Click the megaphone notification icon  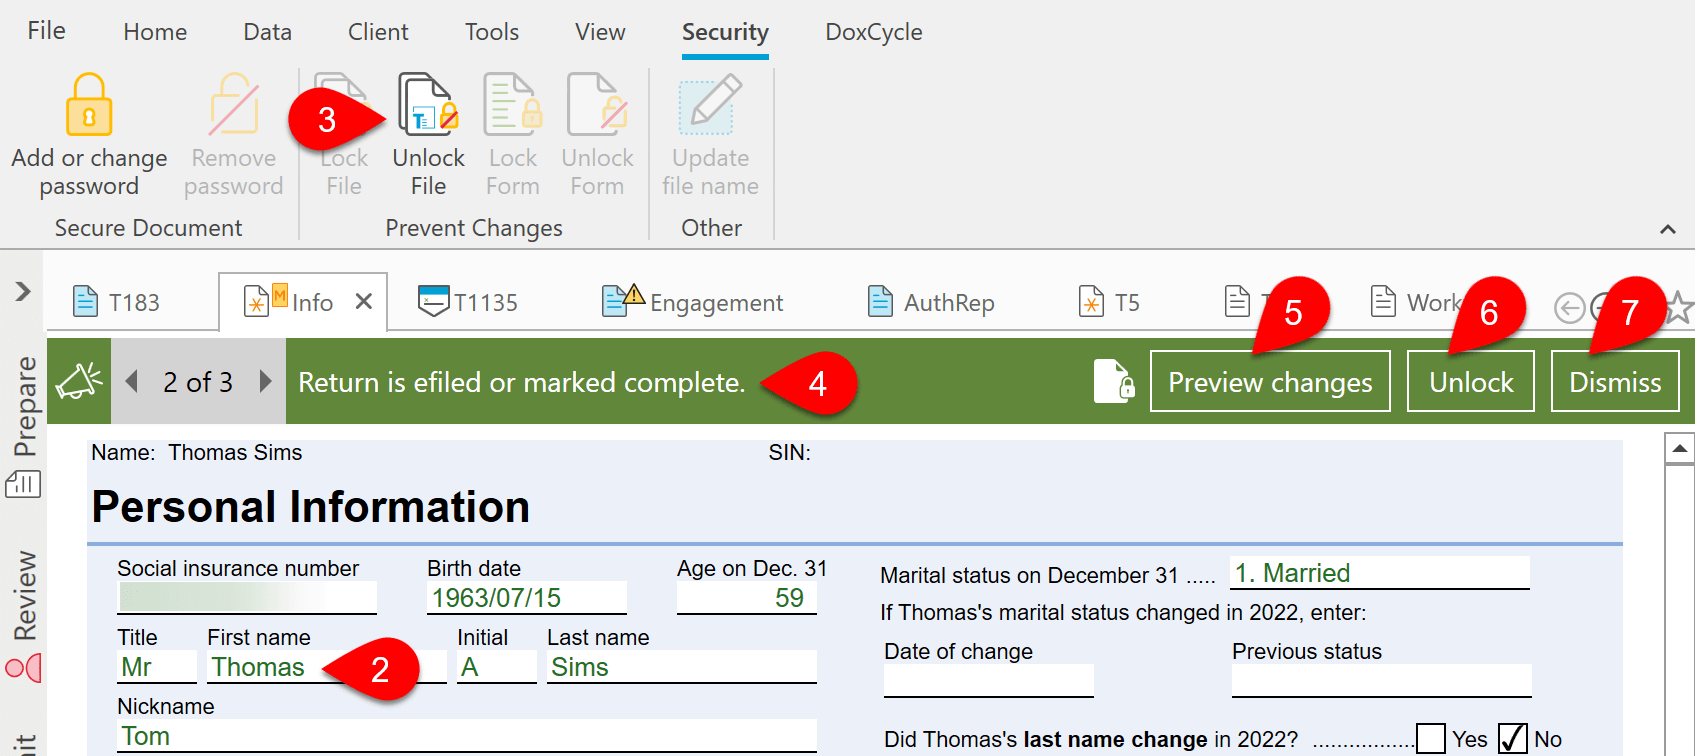79,381
